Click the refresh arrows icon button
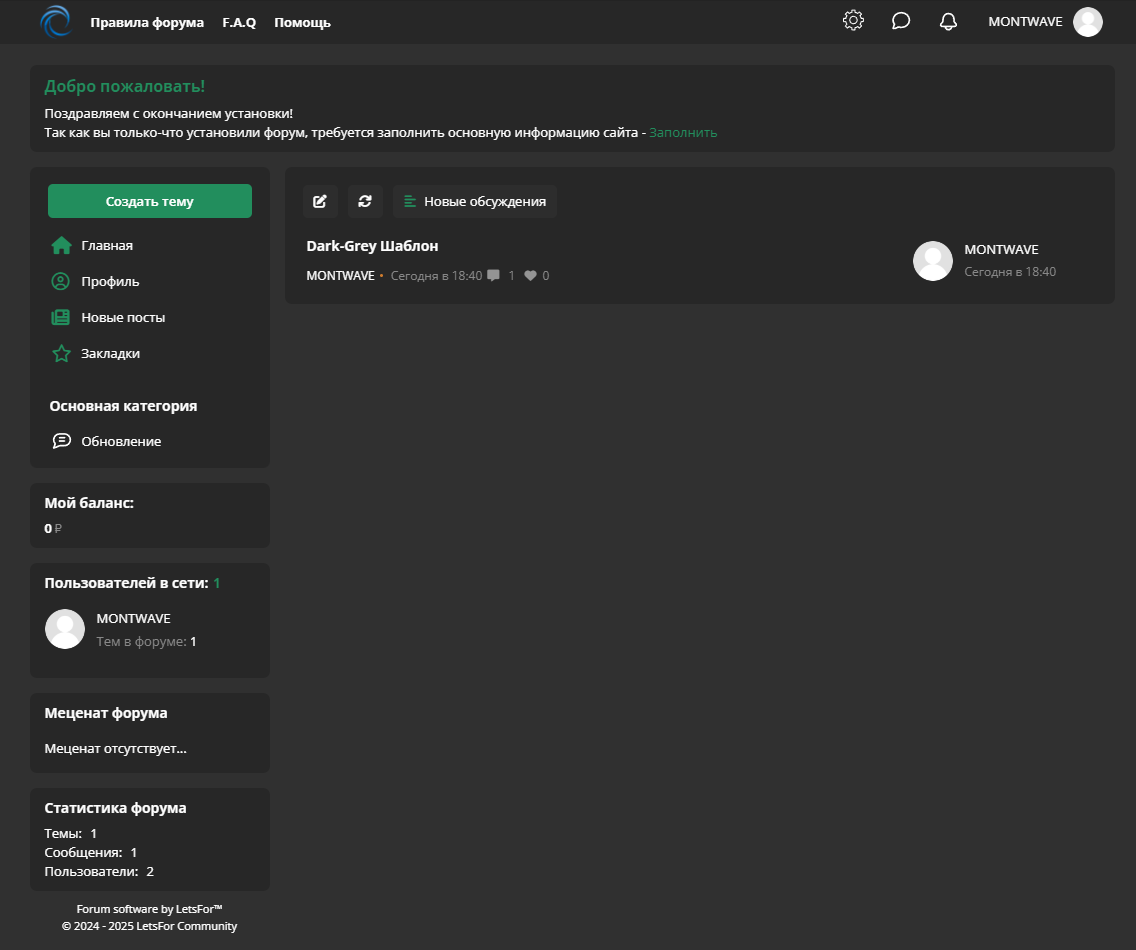This screenshot has height=950, width=1136. tap(365, 201)
